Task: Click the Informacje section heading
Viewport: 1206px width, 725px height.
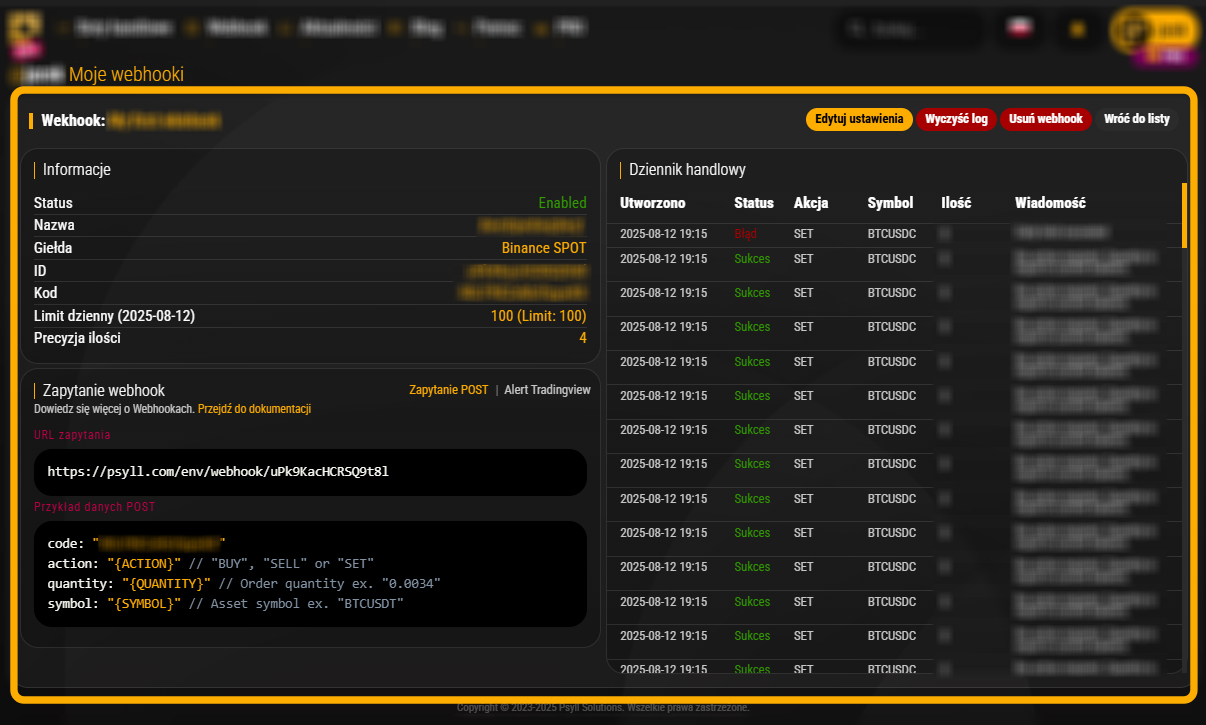Action: [x=77, y=170]
